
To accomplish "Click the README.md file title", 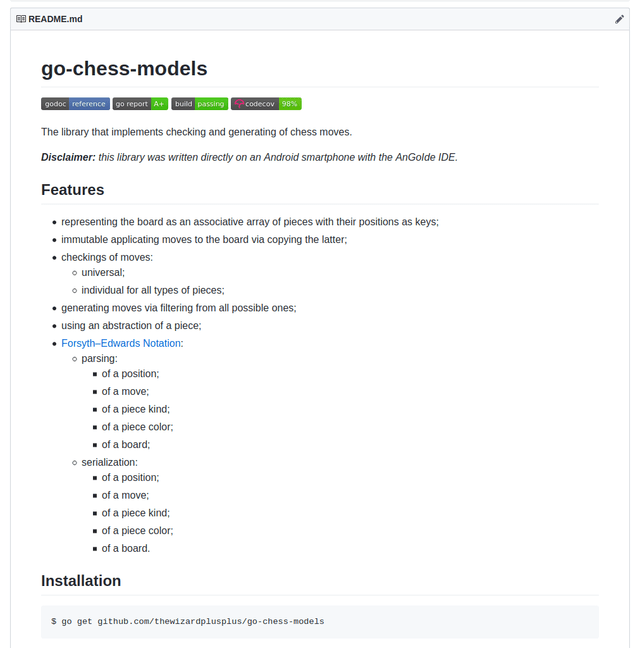I will [x=55, y=19].
